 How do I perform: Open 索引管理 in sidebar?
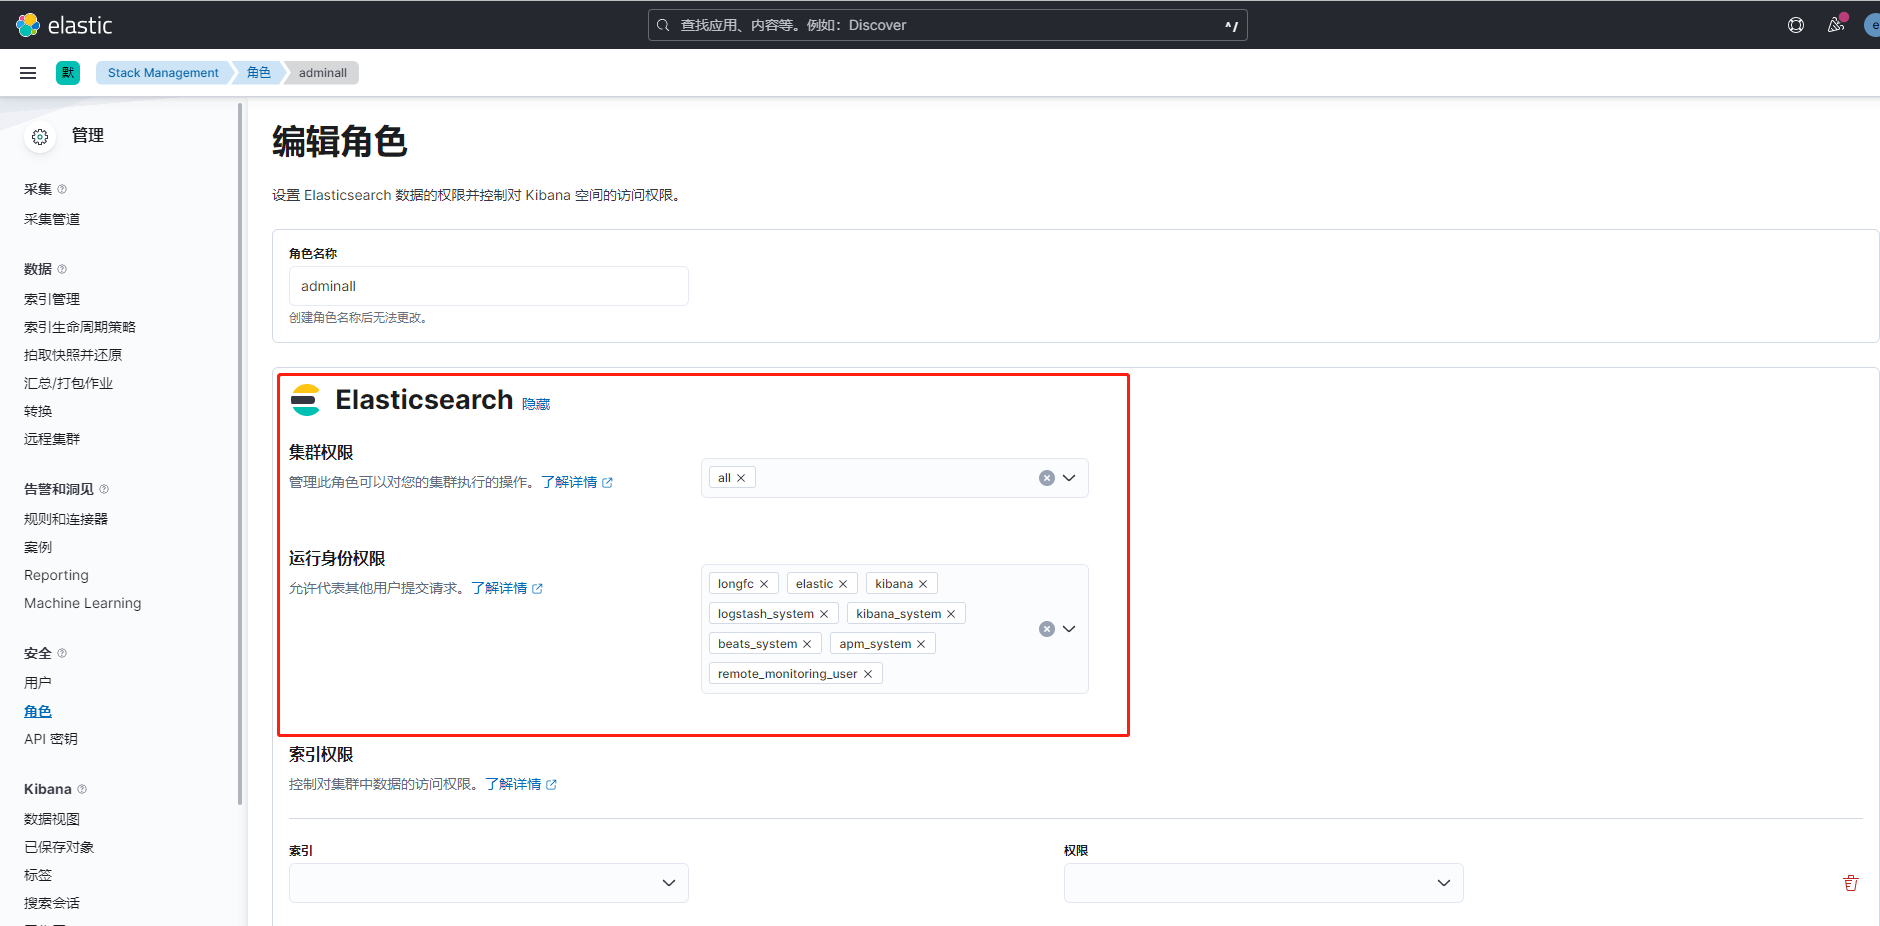click(x=52, y=299)
